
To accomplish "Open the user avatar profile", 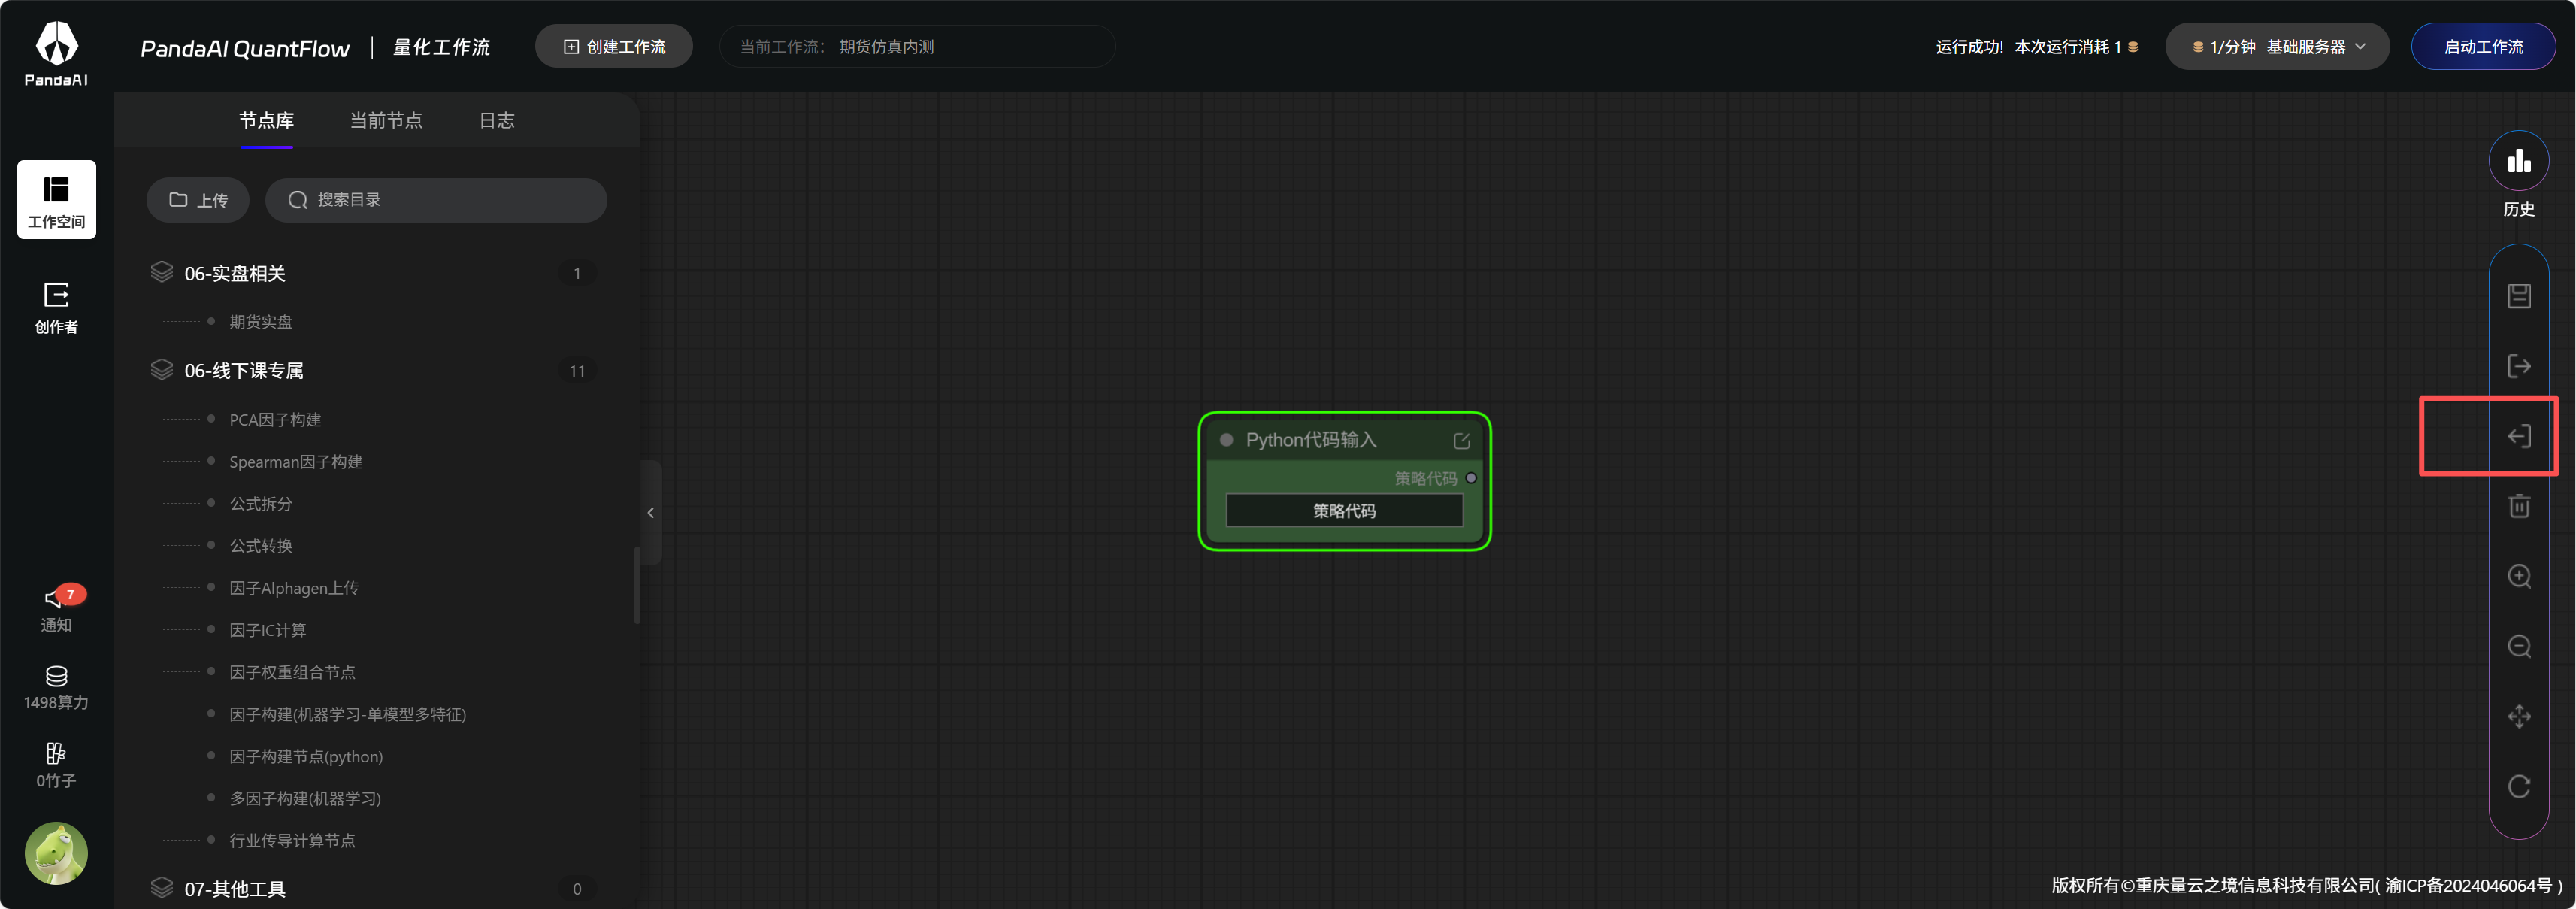I will tap(56, 853).
